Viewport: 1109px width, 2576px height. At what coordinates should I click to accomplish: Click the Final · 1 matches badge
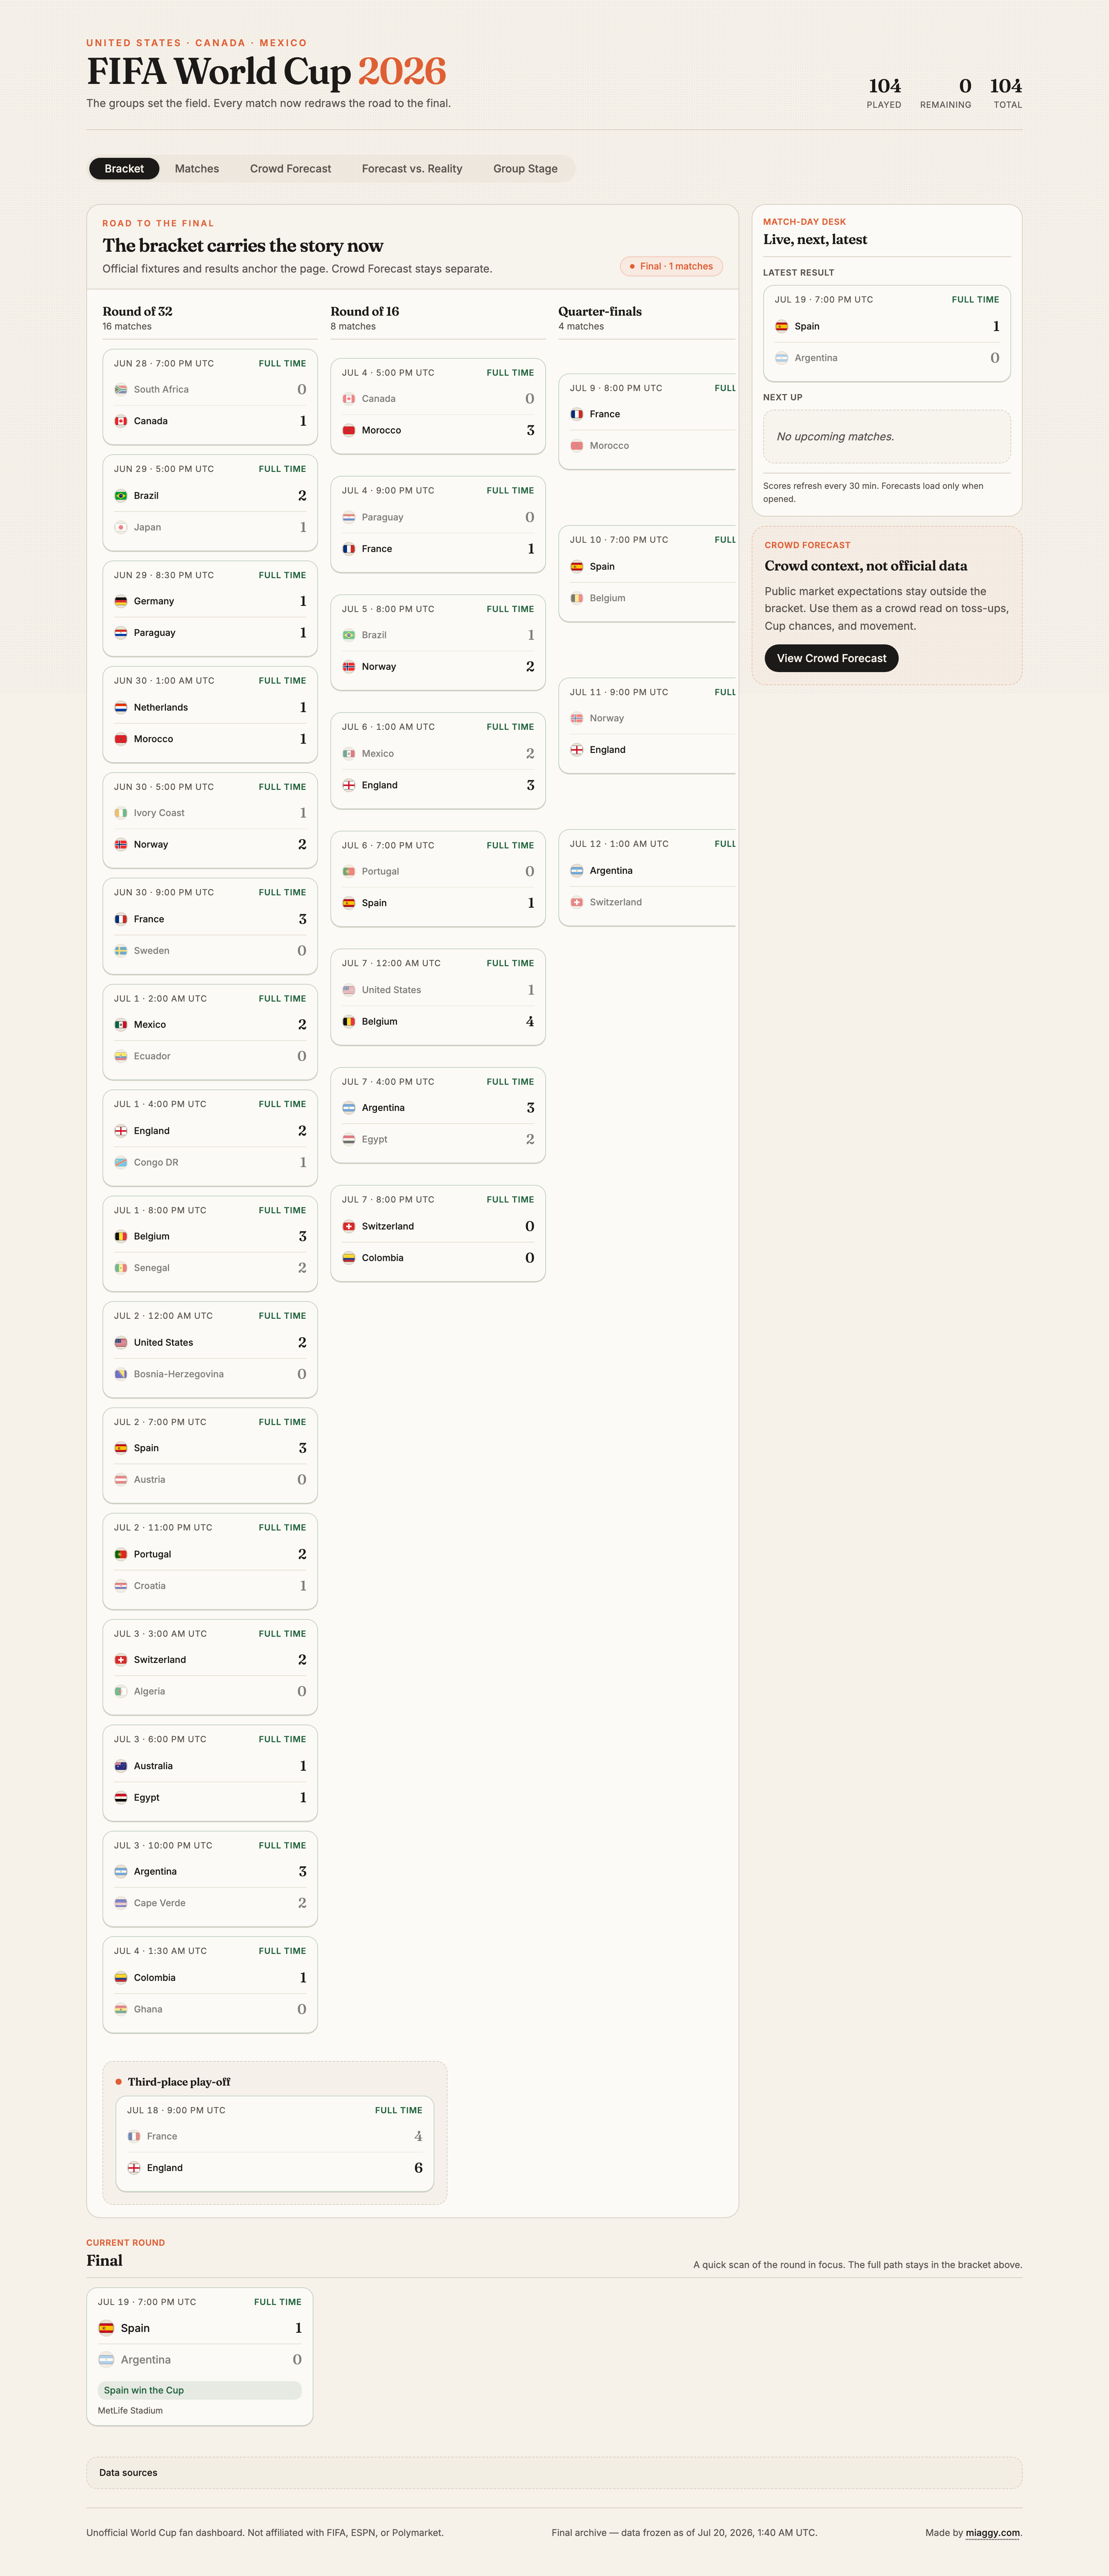tap(671, 266)
